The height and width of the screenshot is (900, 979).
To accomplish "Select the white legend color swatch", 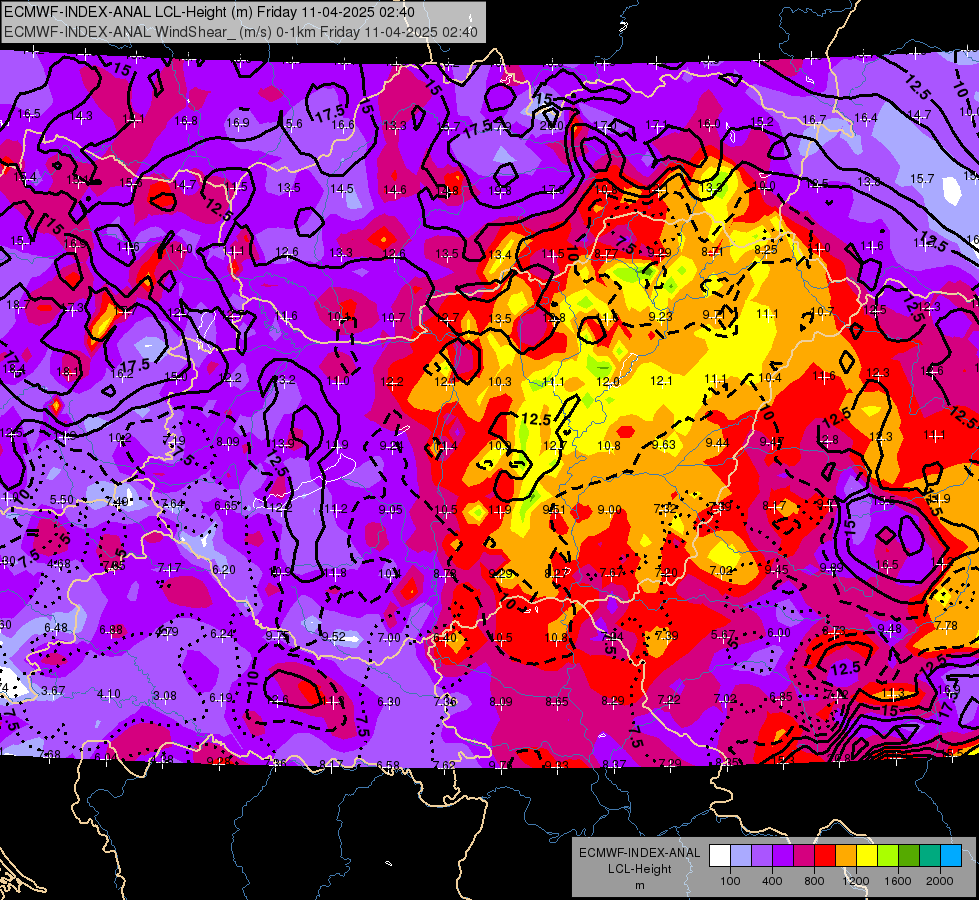I will [x=720, y=856].
